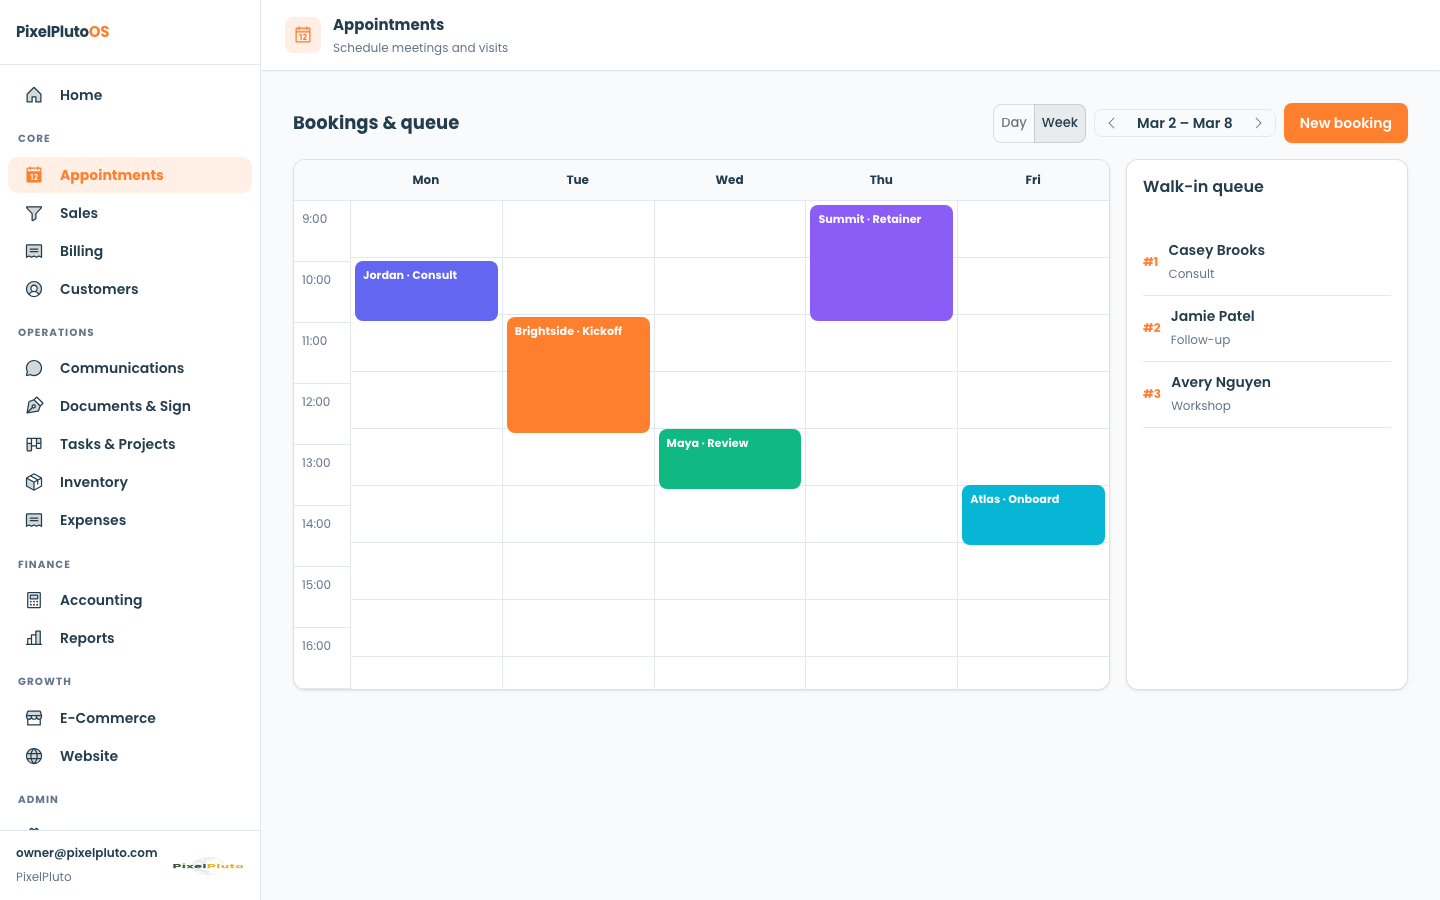Switch to Week view
The width and height of the screenshot is (1440, 900).
click(1060, 123)
